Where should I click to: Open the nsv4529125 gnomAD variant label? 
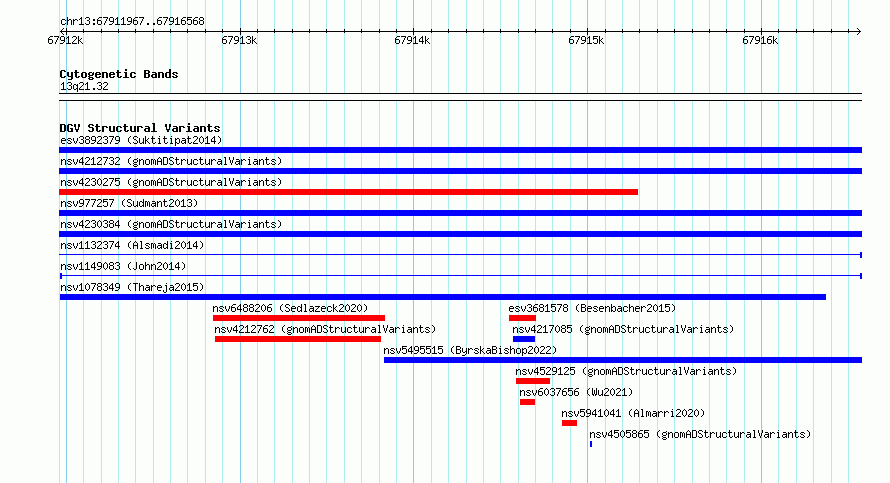click(x=626, y=371)
